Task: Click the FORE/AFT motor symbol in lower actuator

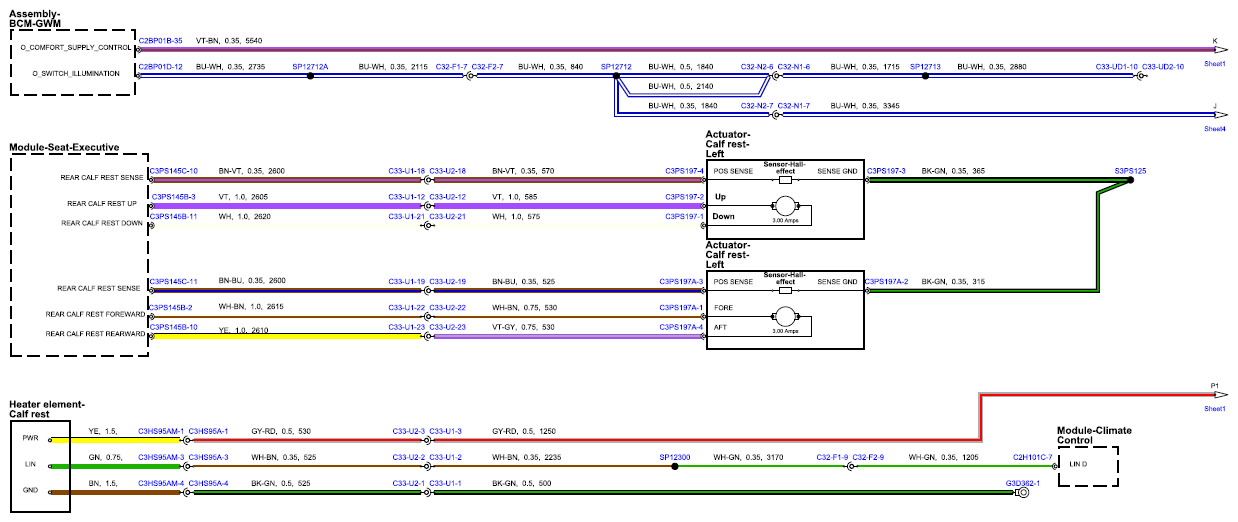Action: (x=785, y=315)
